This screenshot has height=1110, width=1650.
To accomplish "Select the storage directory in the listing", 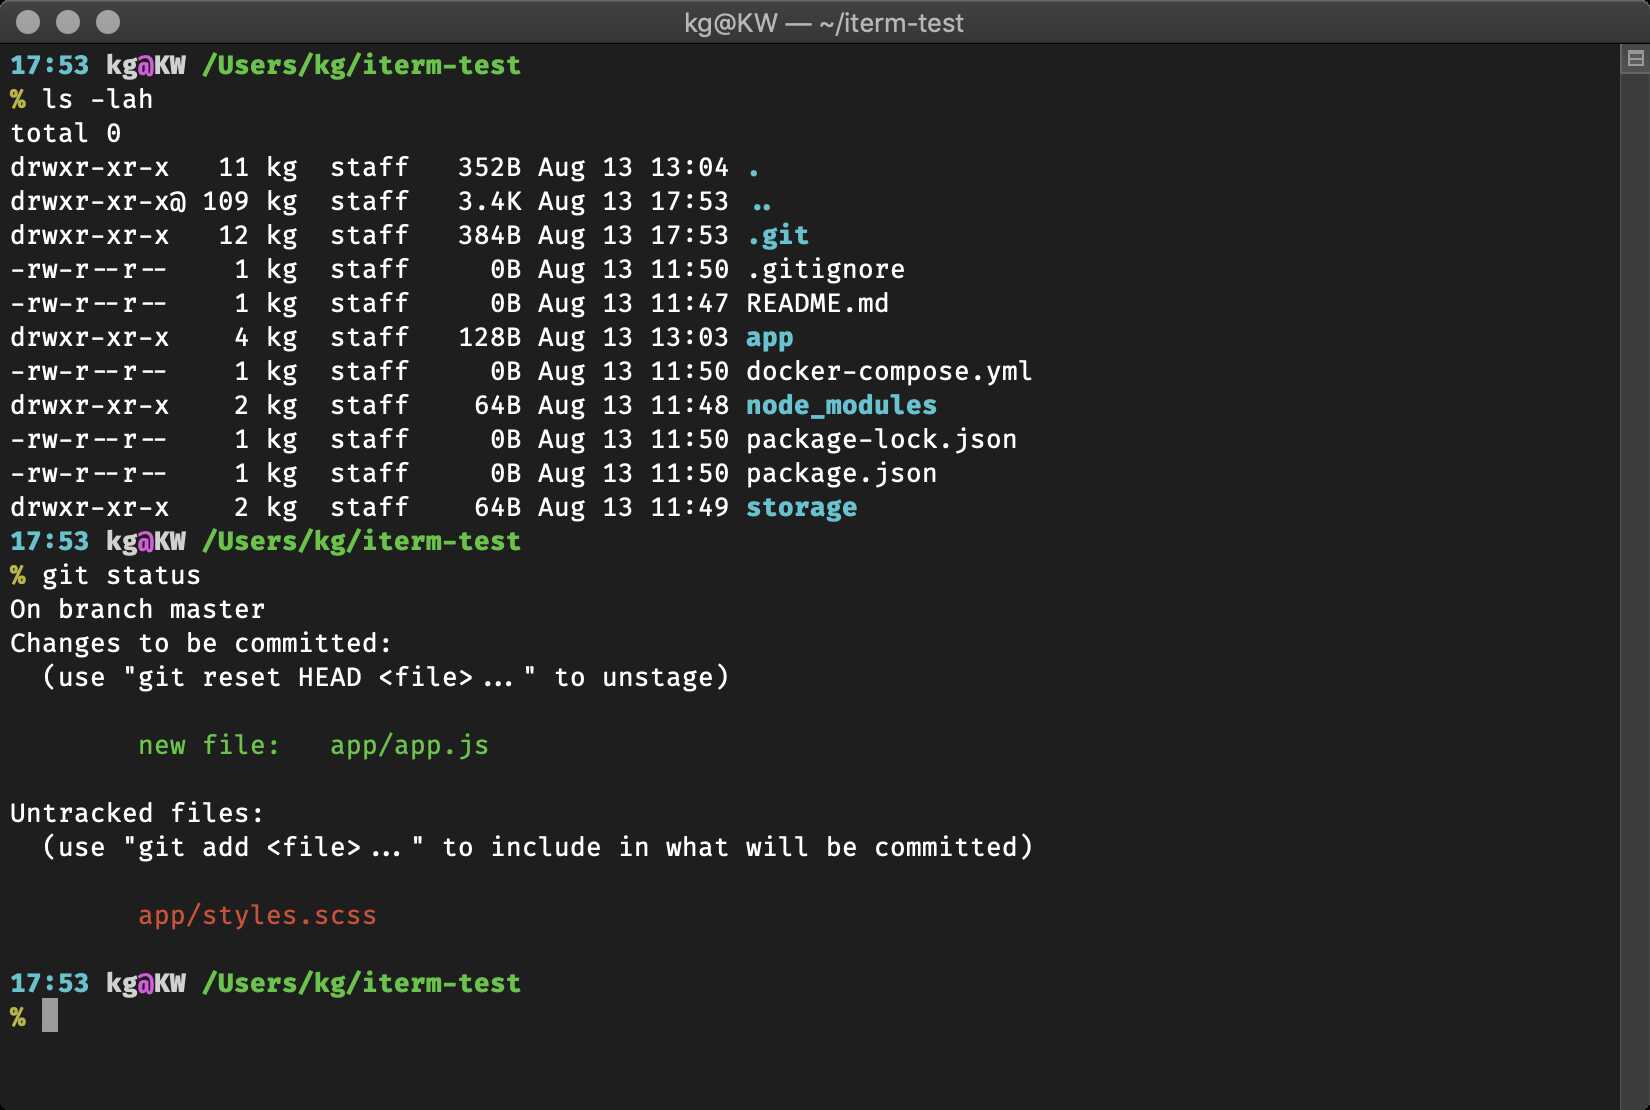I will [x=801, y=507].
